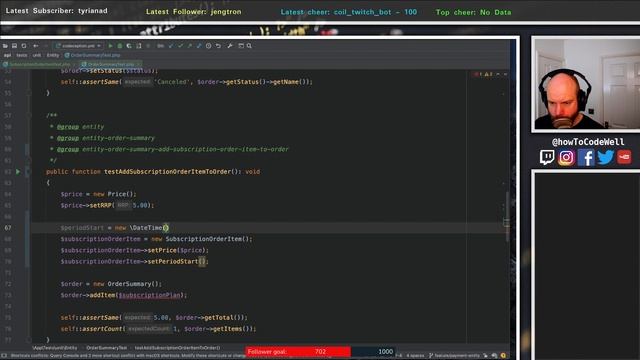Run testAddSubscriptionOrderItemToOrder via gutter play icon
This screenshot has width=640, height=360.
pyautogui.click(x=18, y=172)
